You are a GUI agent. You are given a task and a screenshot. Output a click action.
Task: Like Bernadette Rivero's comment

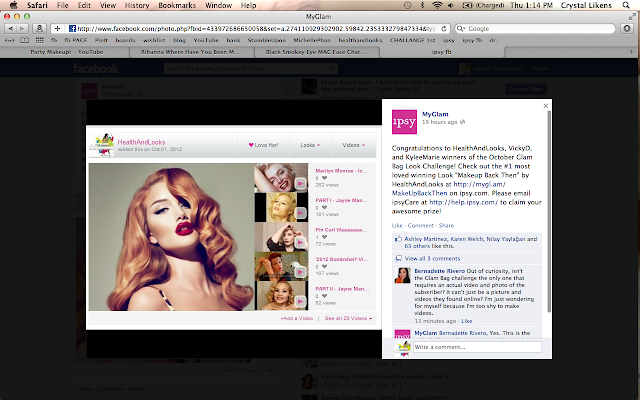coord(467,321)
